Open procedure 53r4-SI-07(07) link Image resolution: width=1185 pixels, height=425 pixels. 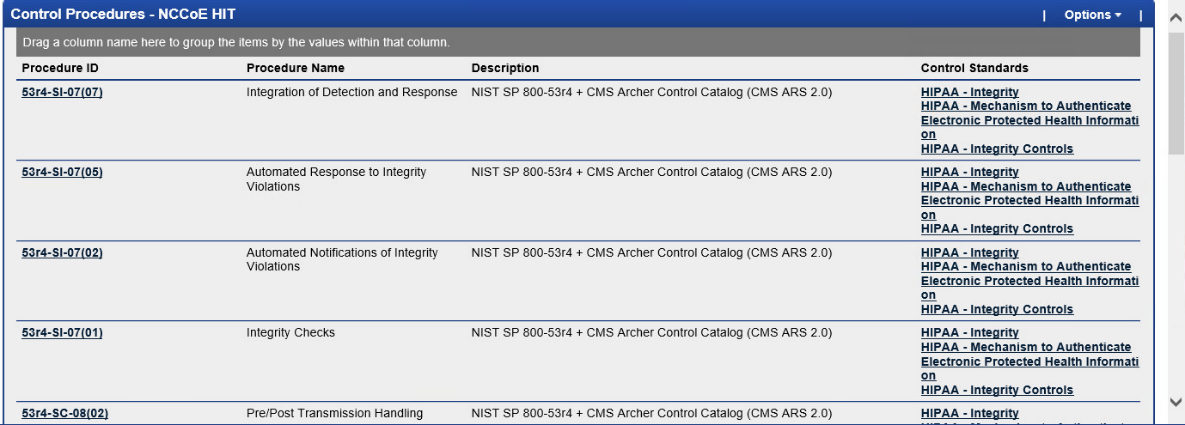point(62,92)
